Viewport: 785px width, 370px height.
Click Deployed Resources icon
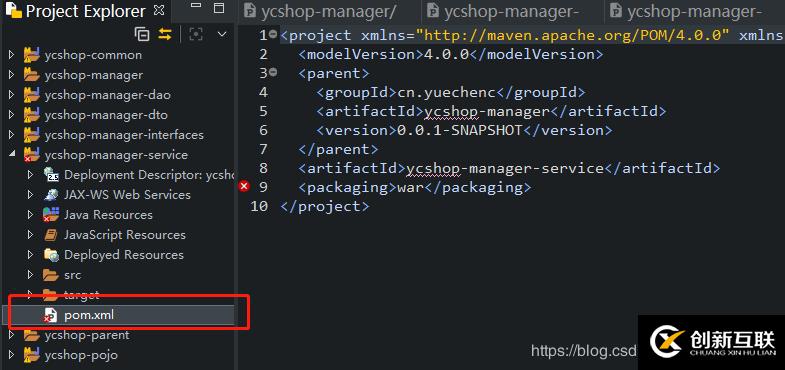click(x=51, y=255)
